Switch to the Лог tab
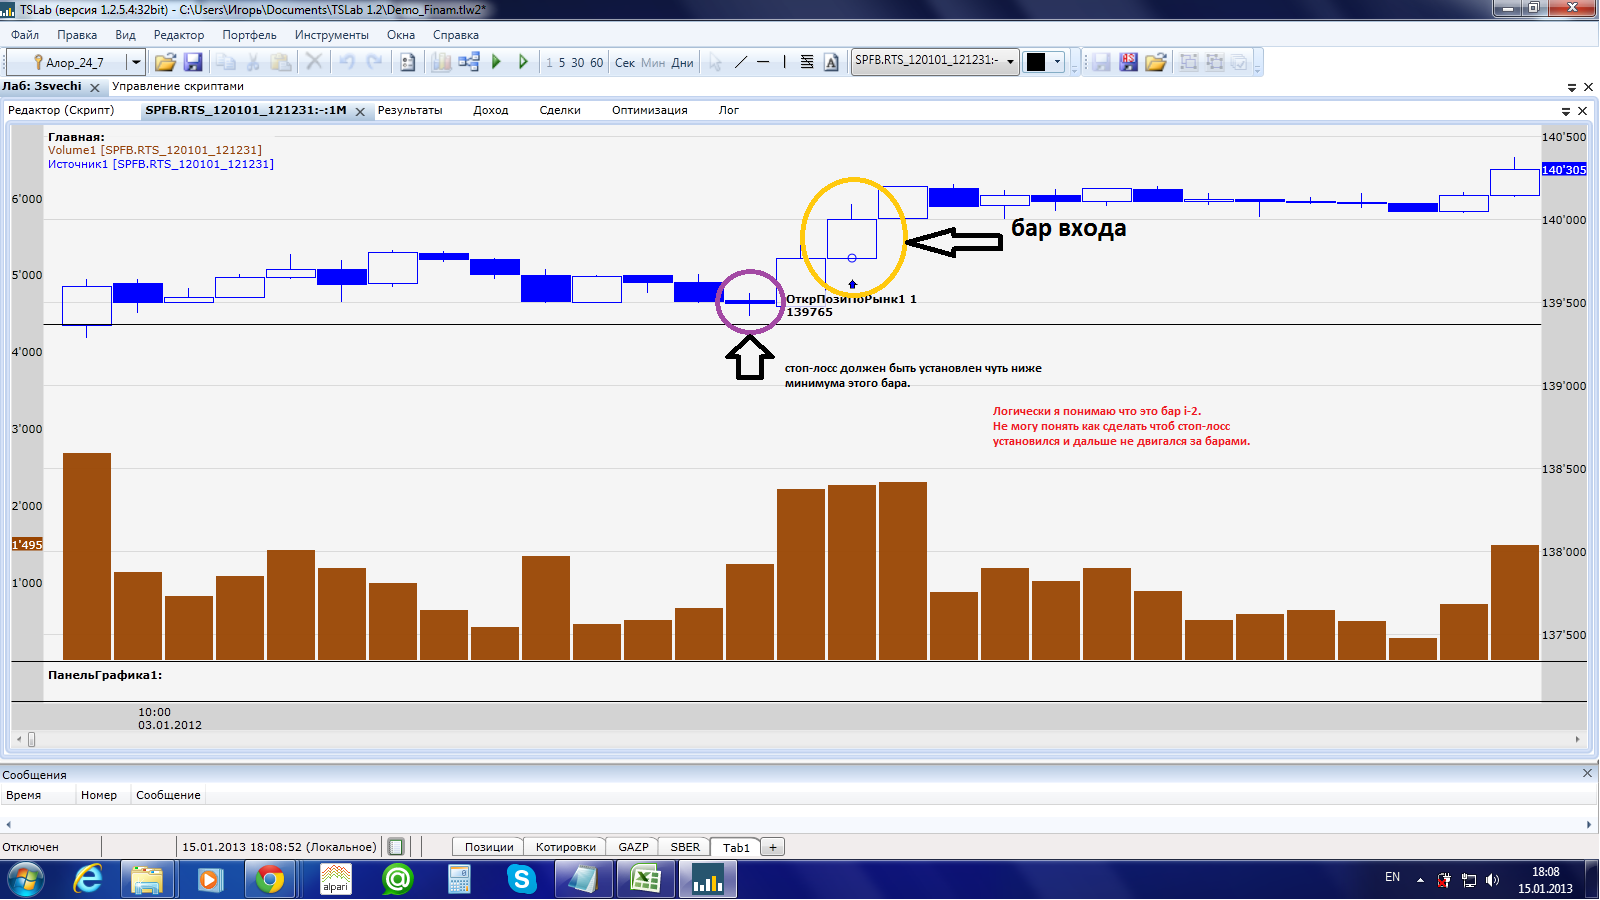 point(729,110)
